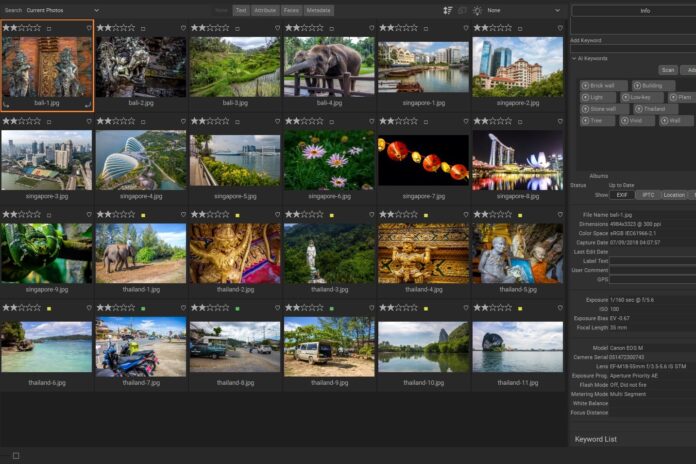This screenshot has height=464, width=696.
Task: Toggle the heart favorite on bali-4.jpg
Action: point(372,28)
